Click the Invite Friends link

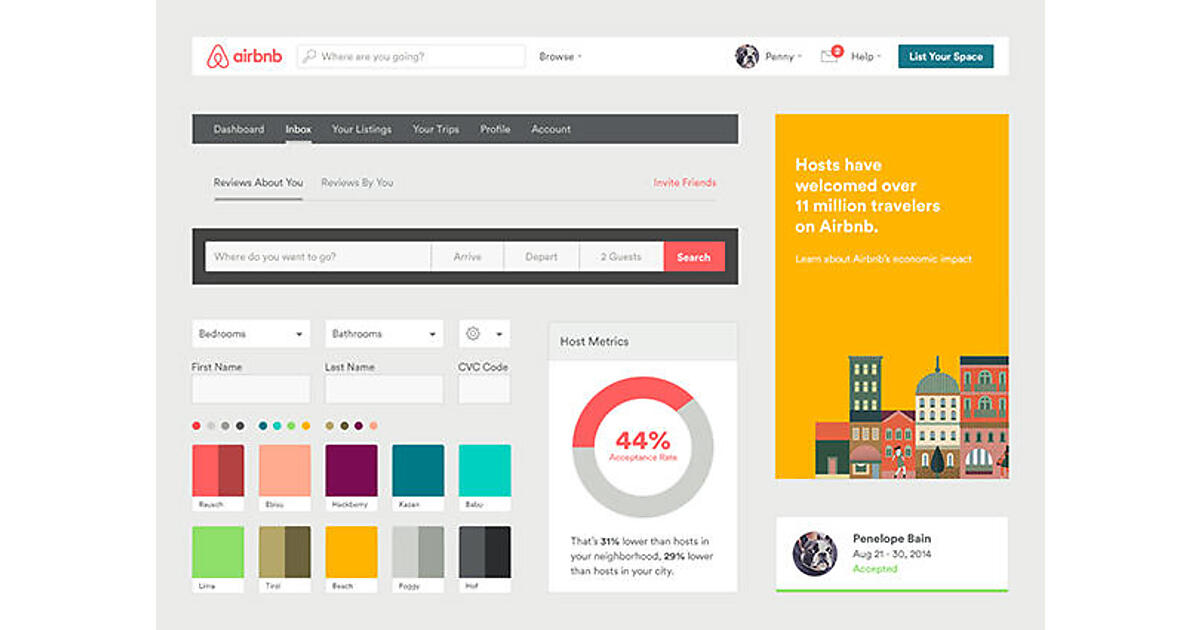tap(685, 183)
